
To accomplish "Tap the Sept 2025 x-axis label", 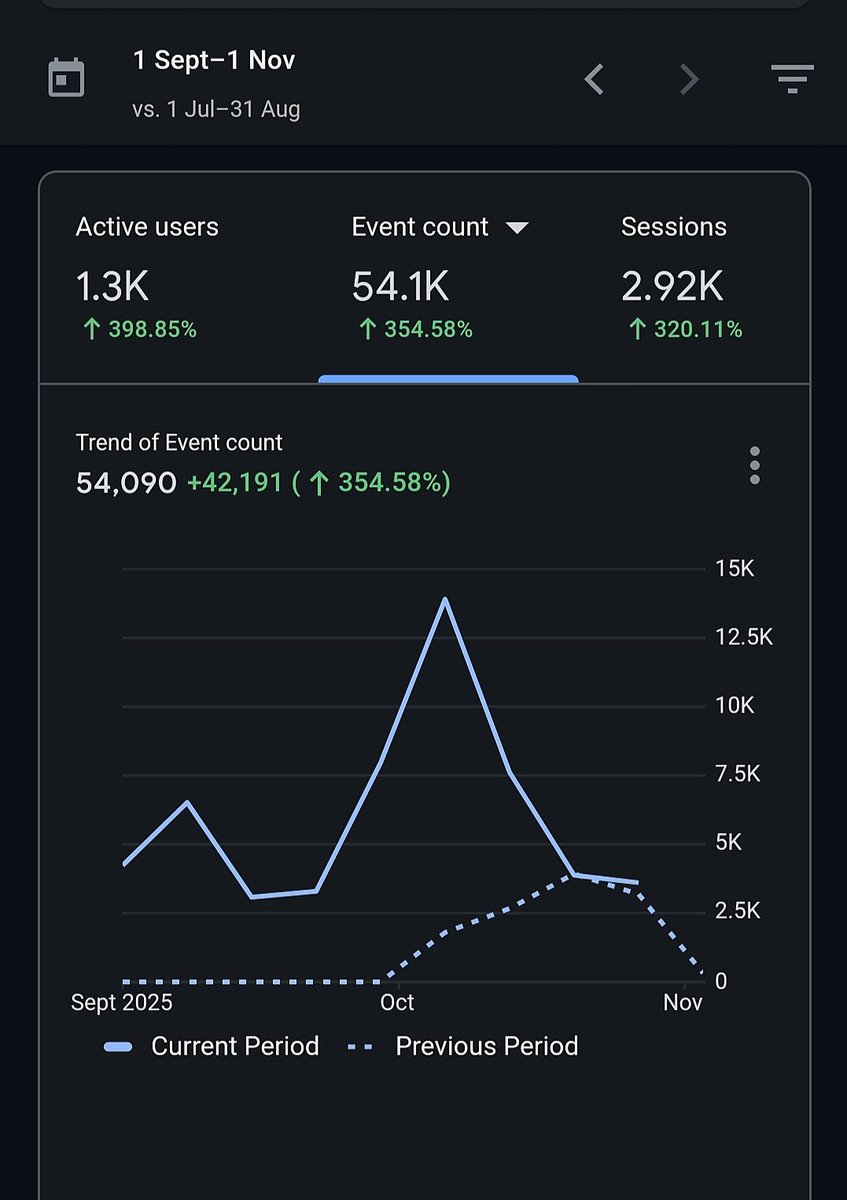I will point(122,1002).
